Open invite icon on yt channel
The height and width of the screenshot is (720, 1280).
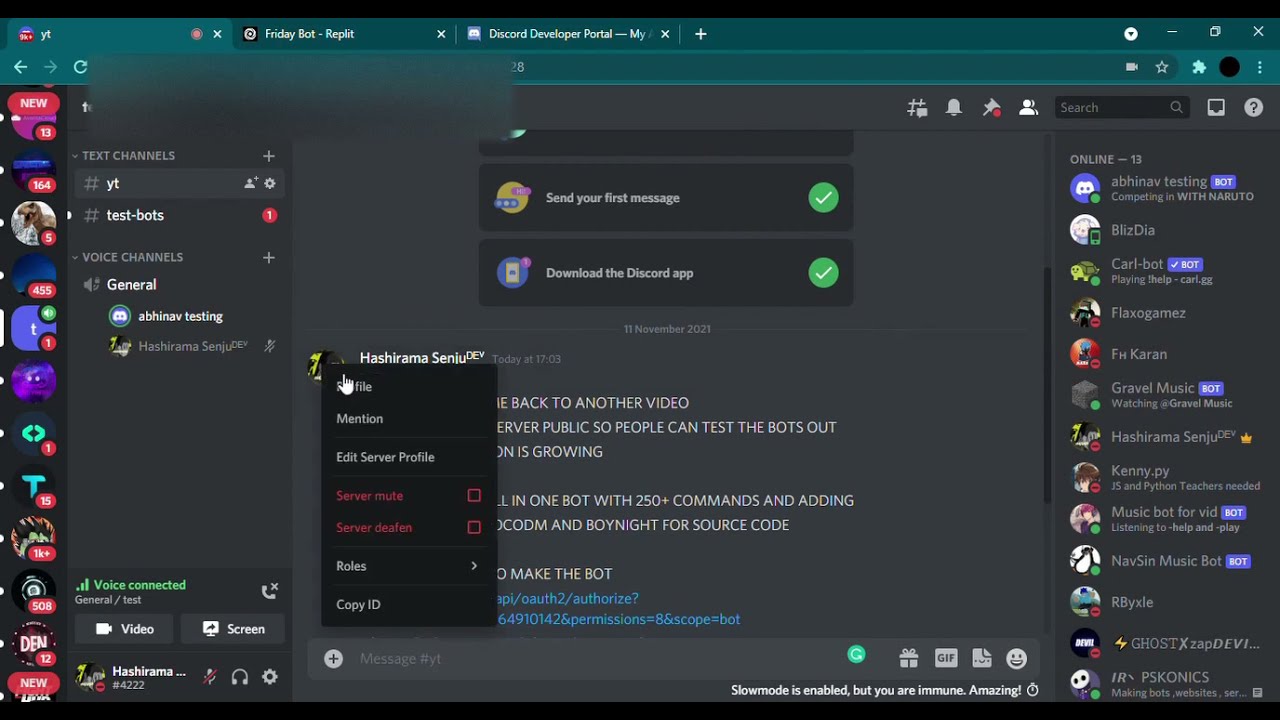point(250,184)
